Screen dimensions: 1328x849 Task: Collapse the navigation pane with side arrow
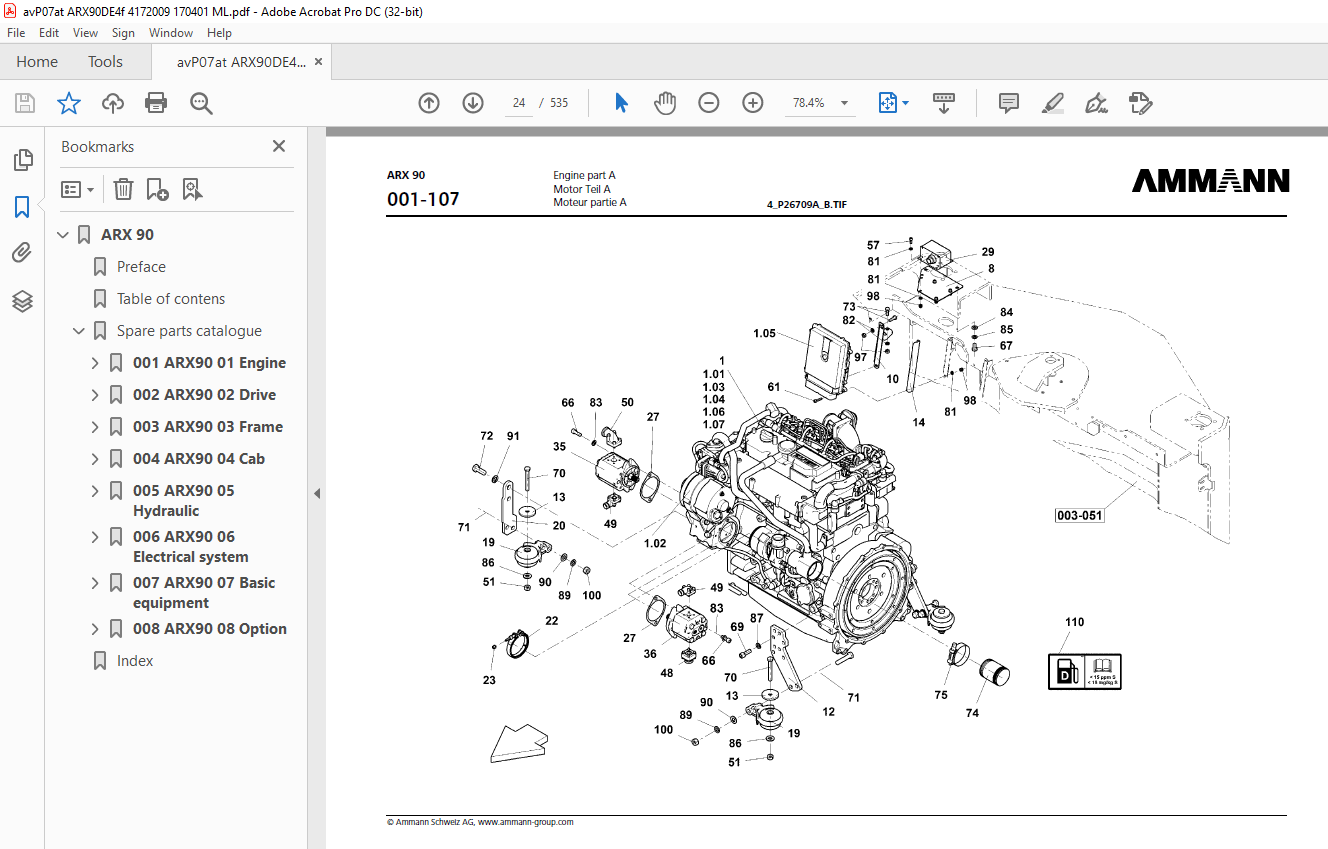pyautogui.click(x=317, y=493)
